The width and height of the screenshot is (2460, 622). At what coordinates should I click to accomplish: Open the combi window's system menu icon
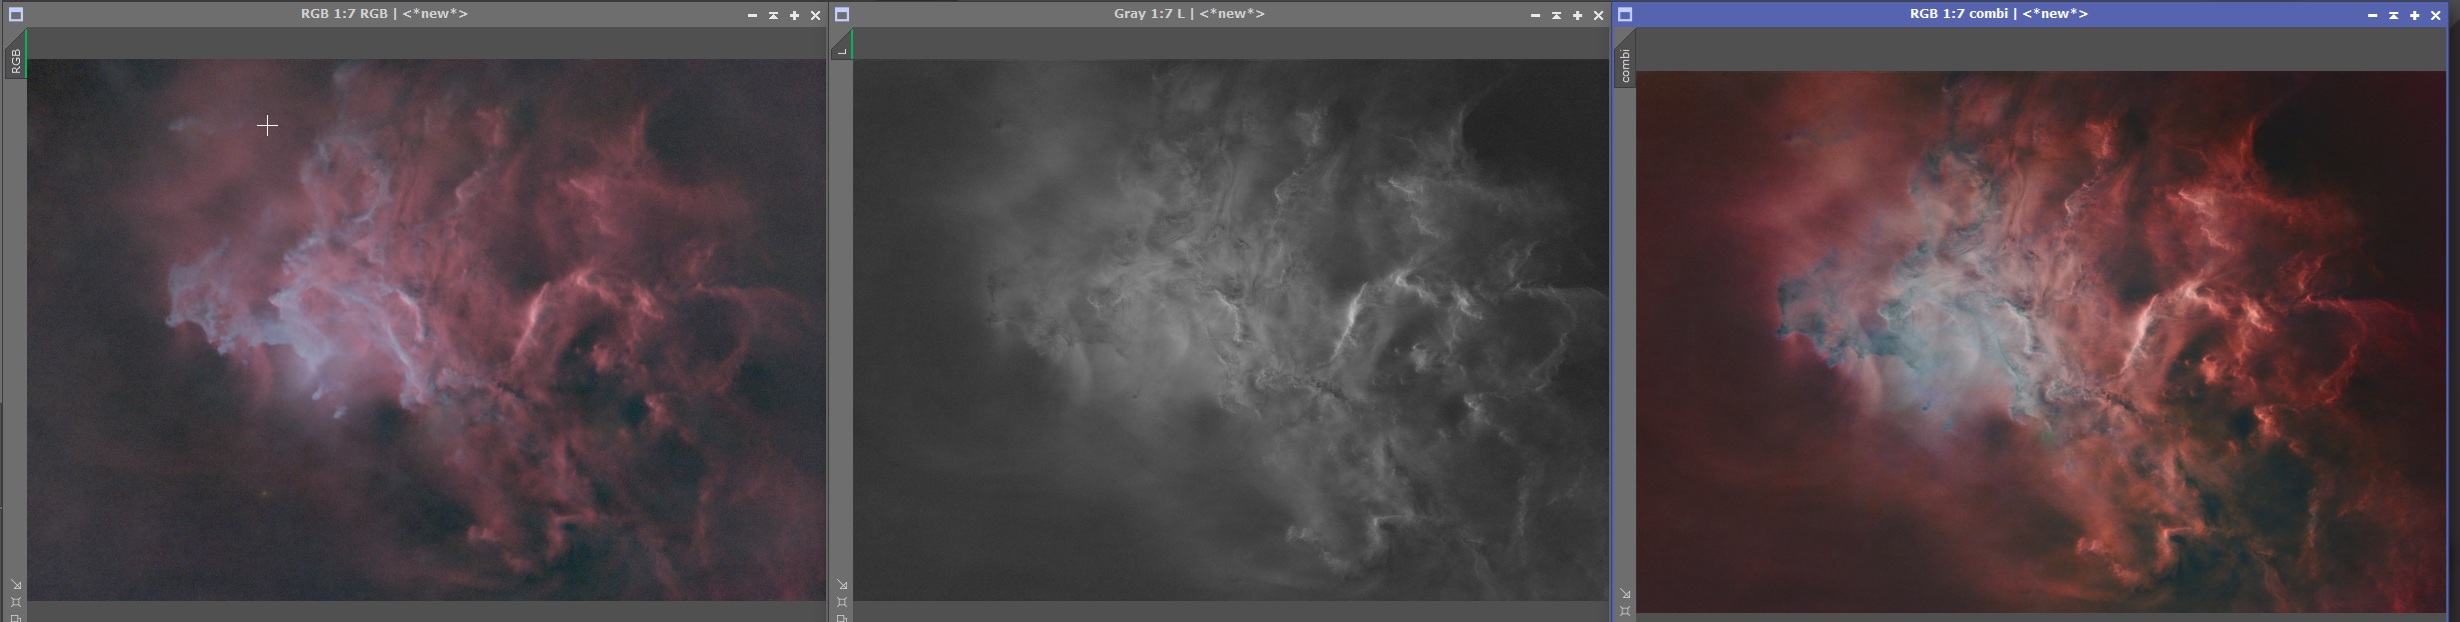1625,15
